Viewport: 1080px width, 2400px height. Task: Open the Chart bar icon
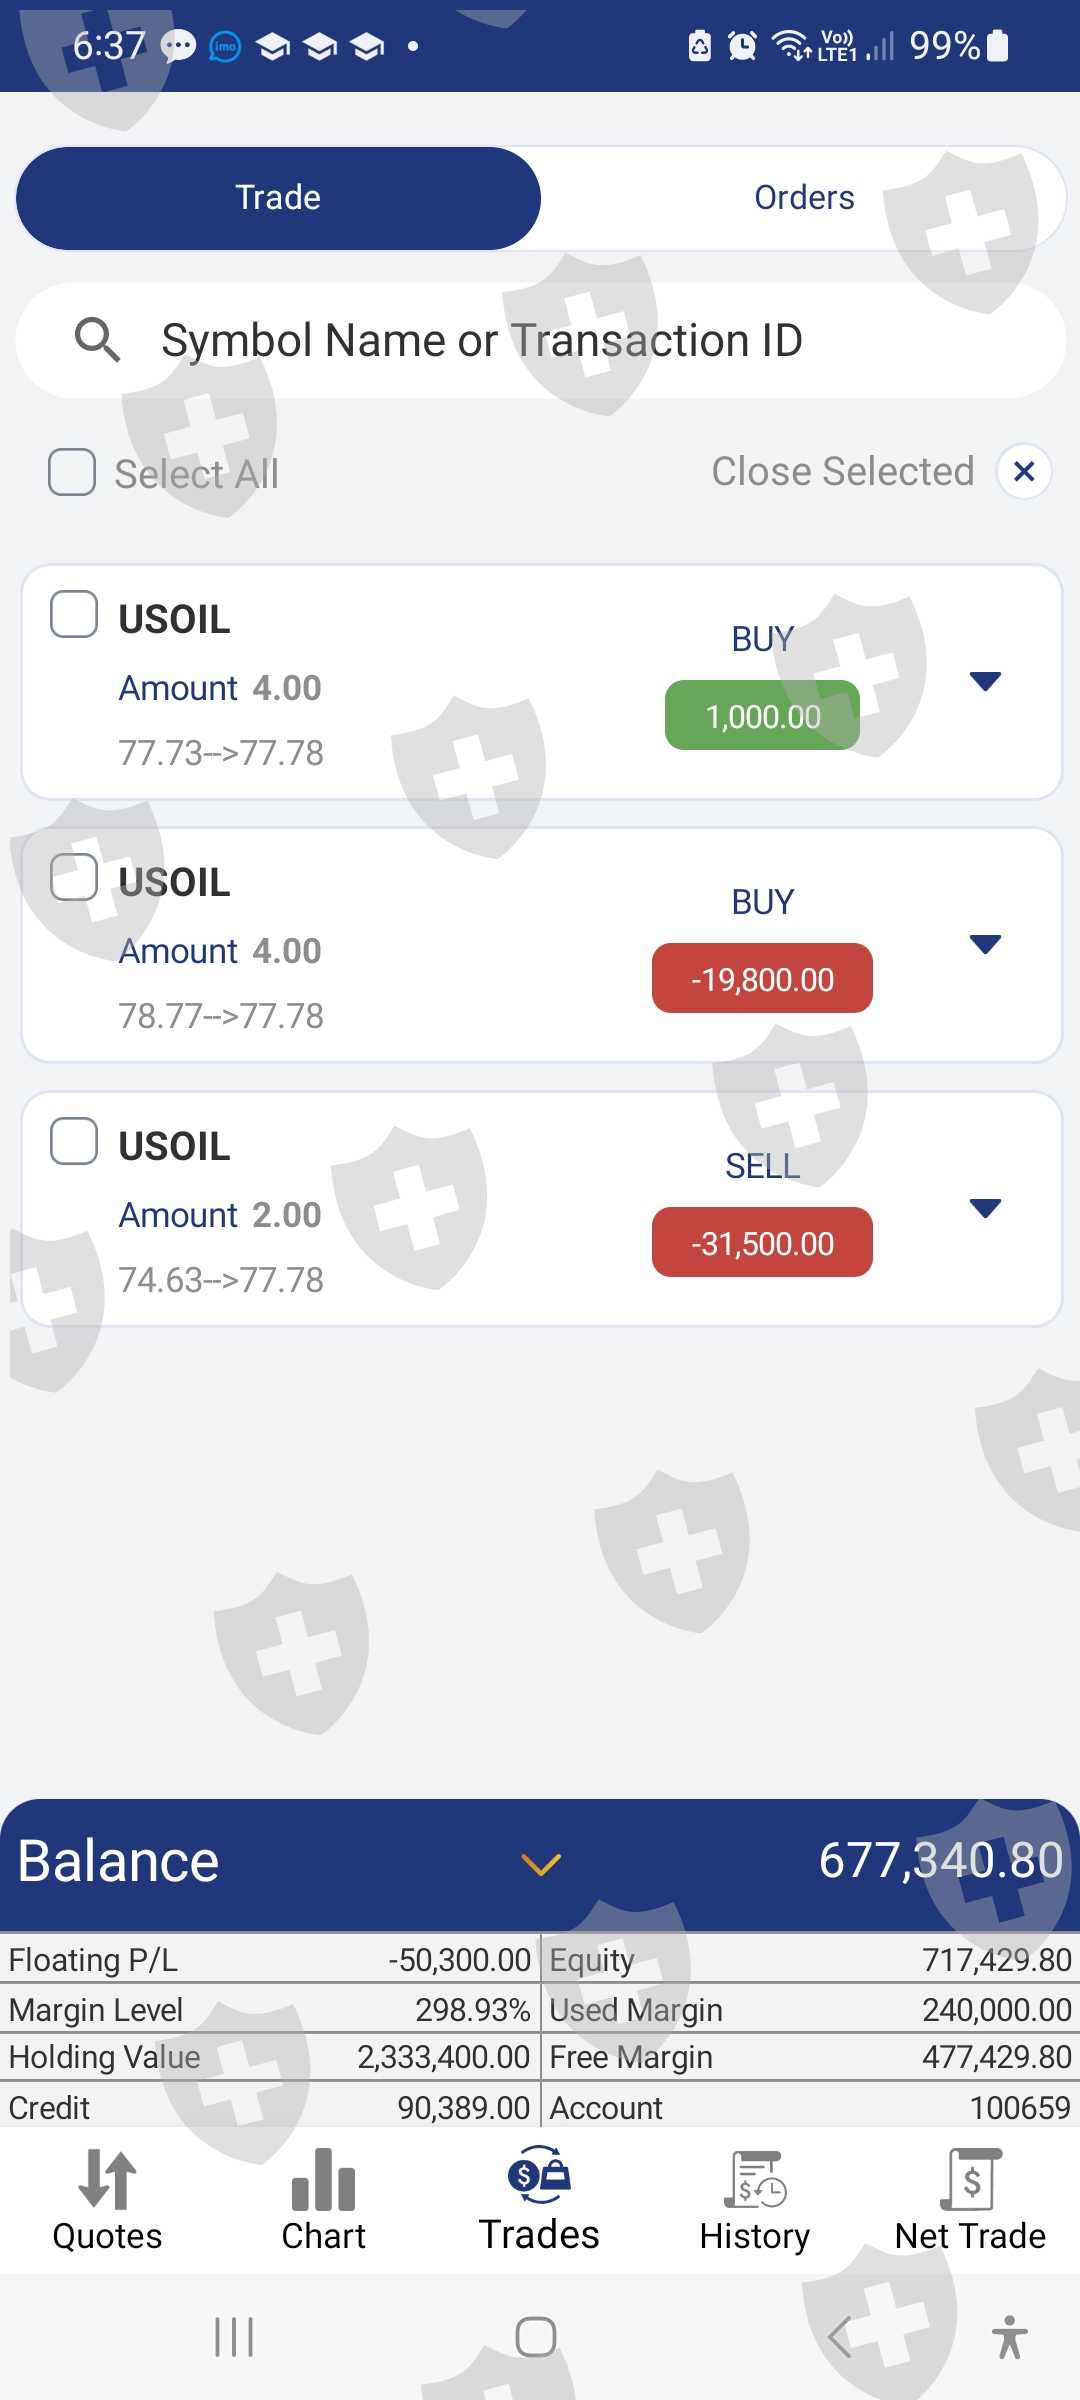click(323, 2180)
